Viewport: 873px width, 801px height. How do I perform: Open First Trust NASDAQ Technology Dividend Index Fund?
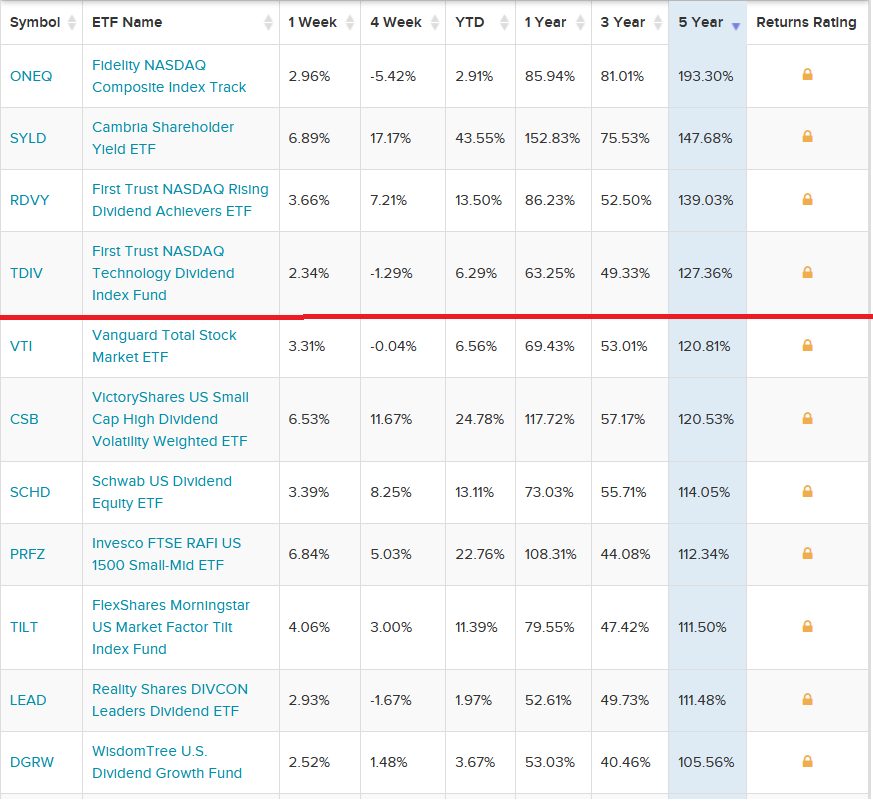pos(163,273)
